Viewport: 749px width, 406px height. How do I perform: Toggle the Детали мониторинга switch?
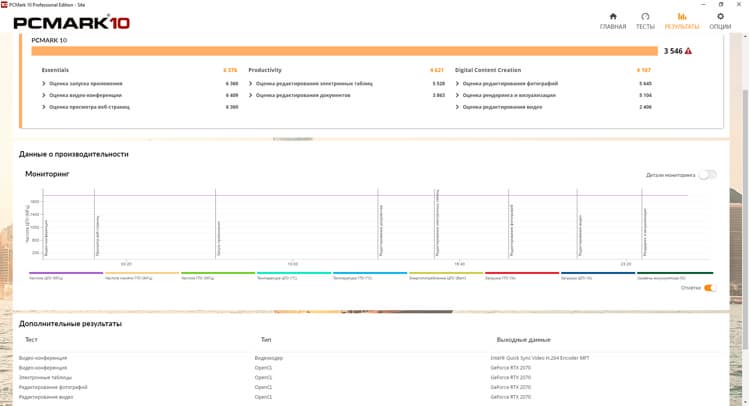pos(707,175)
